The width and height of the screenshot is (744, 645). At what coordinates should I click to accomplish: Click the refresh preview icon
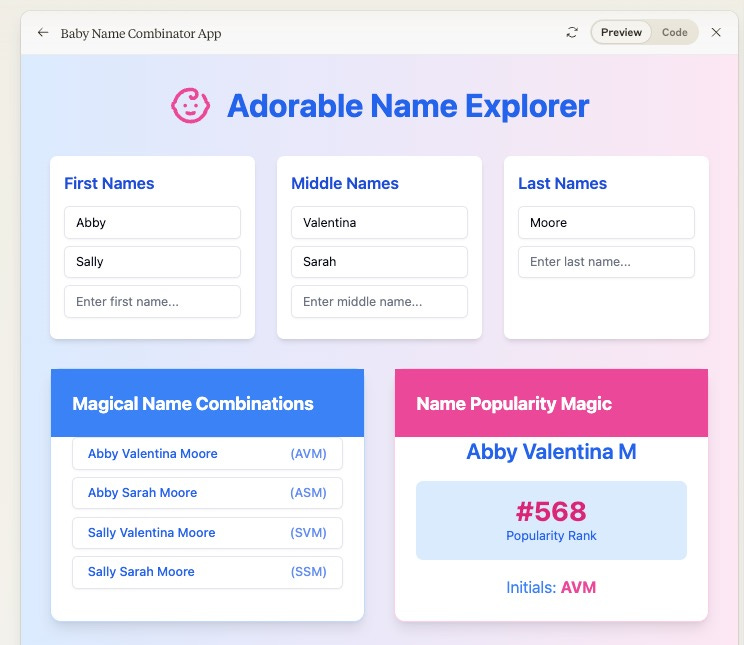coord(572,32)
